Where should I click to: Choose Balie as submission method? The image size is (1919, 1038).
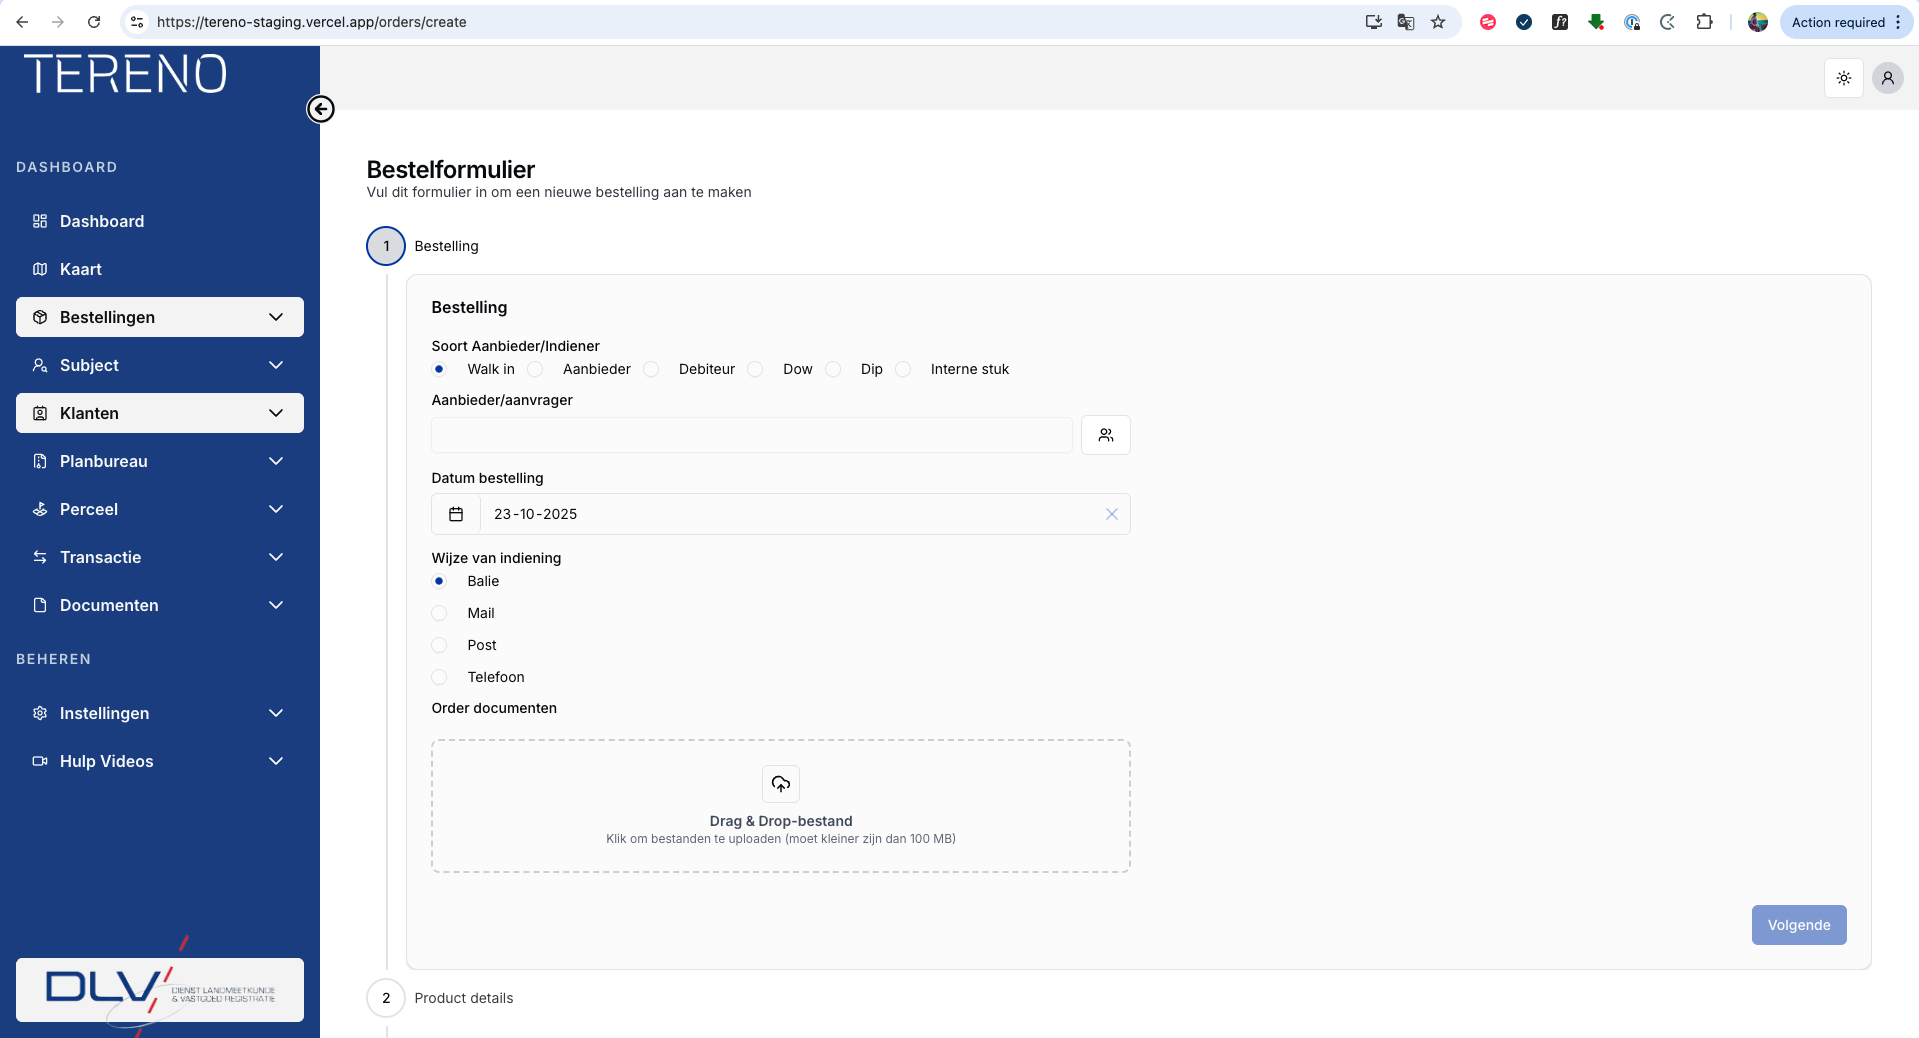click(x=439, y=581)
